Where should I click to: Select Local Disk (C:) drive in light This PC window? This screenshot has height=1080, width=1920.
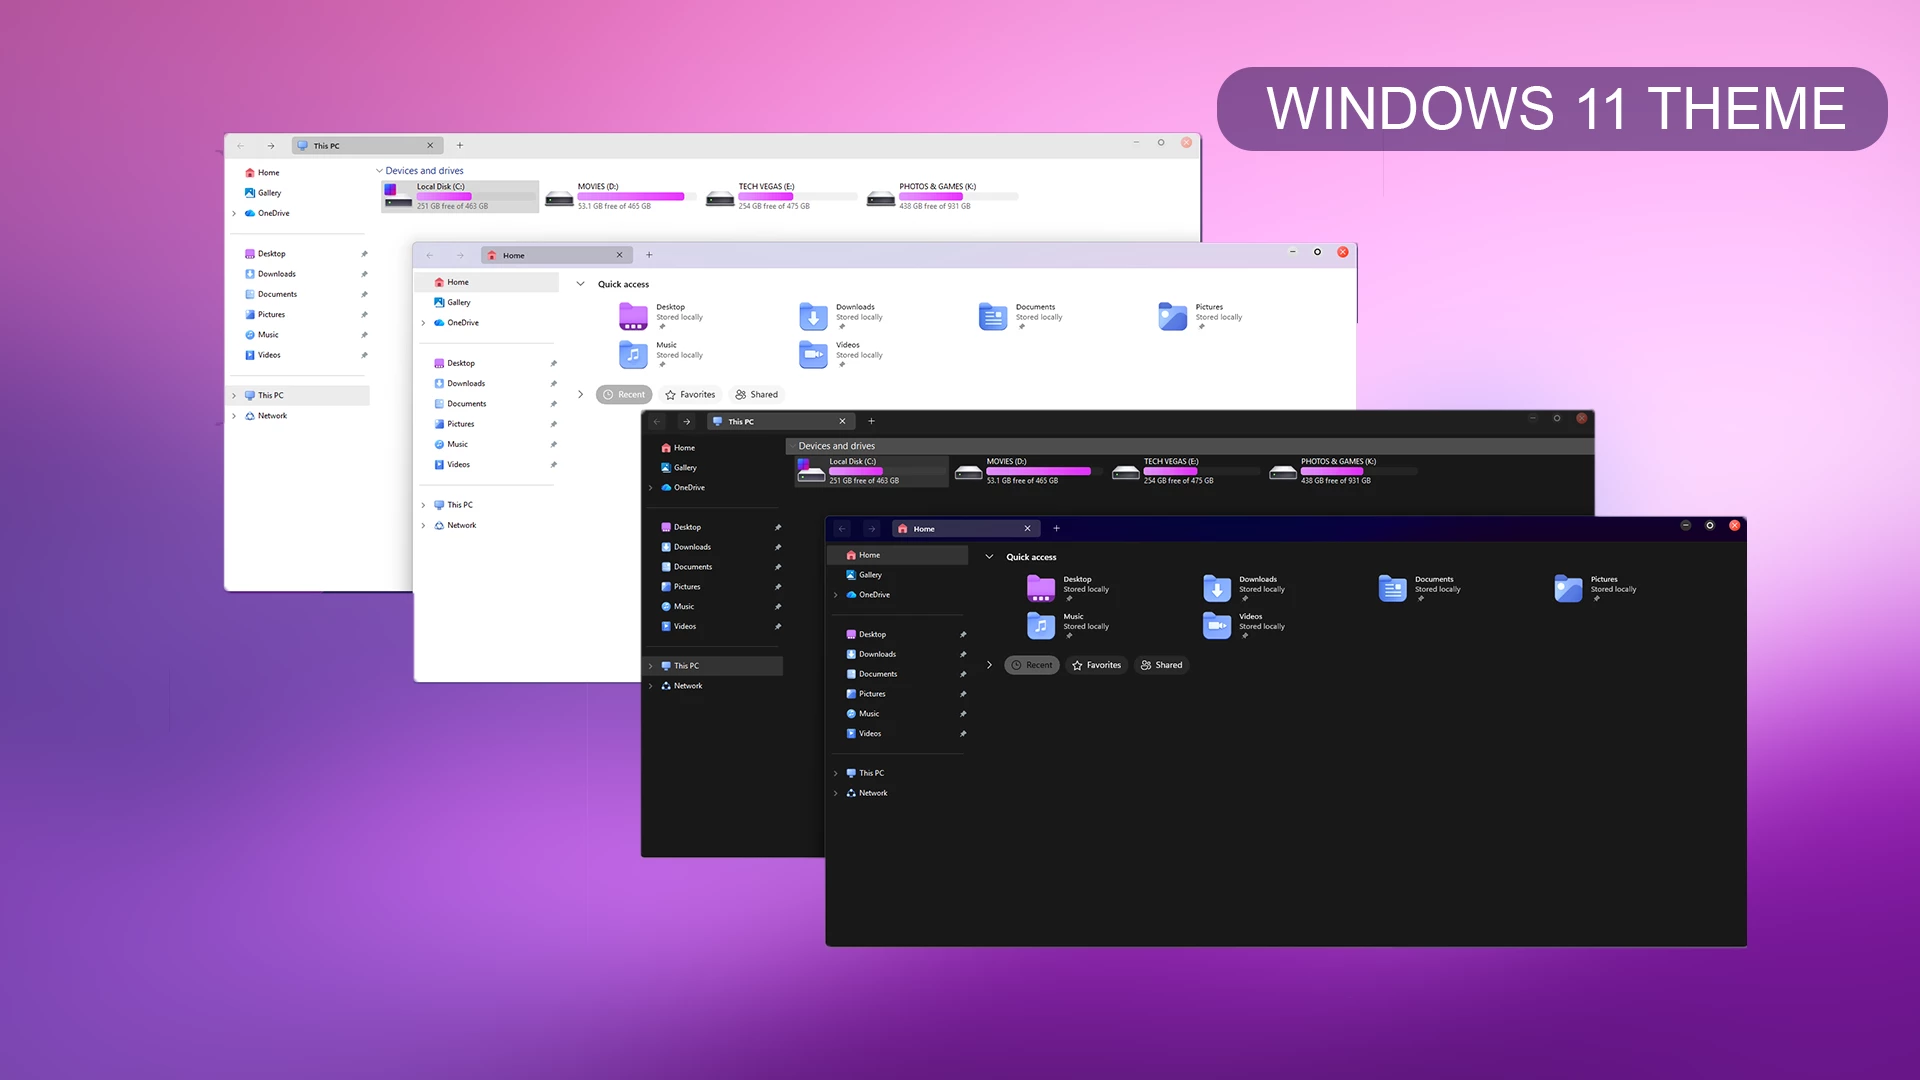pyautogui.click(x=460, y=196)
